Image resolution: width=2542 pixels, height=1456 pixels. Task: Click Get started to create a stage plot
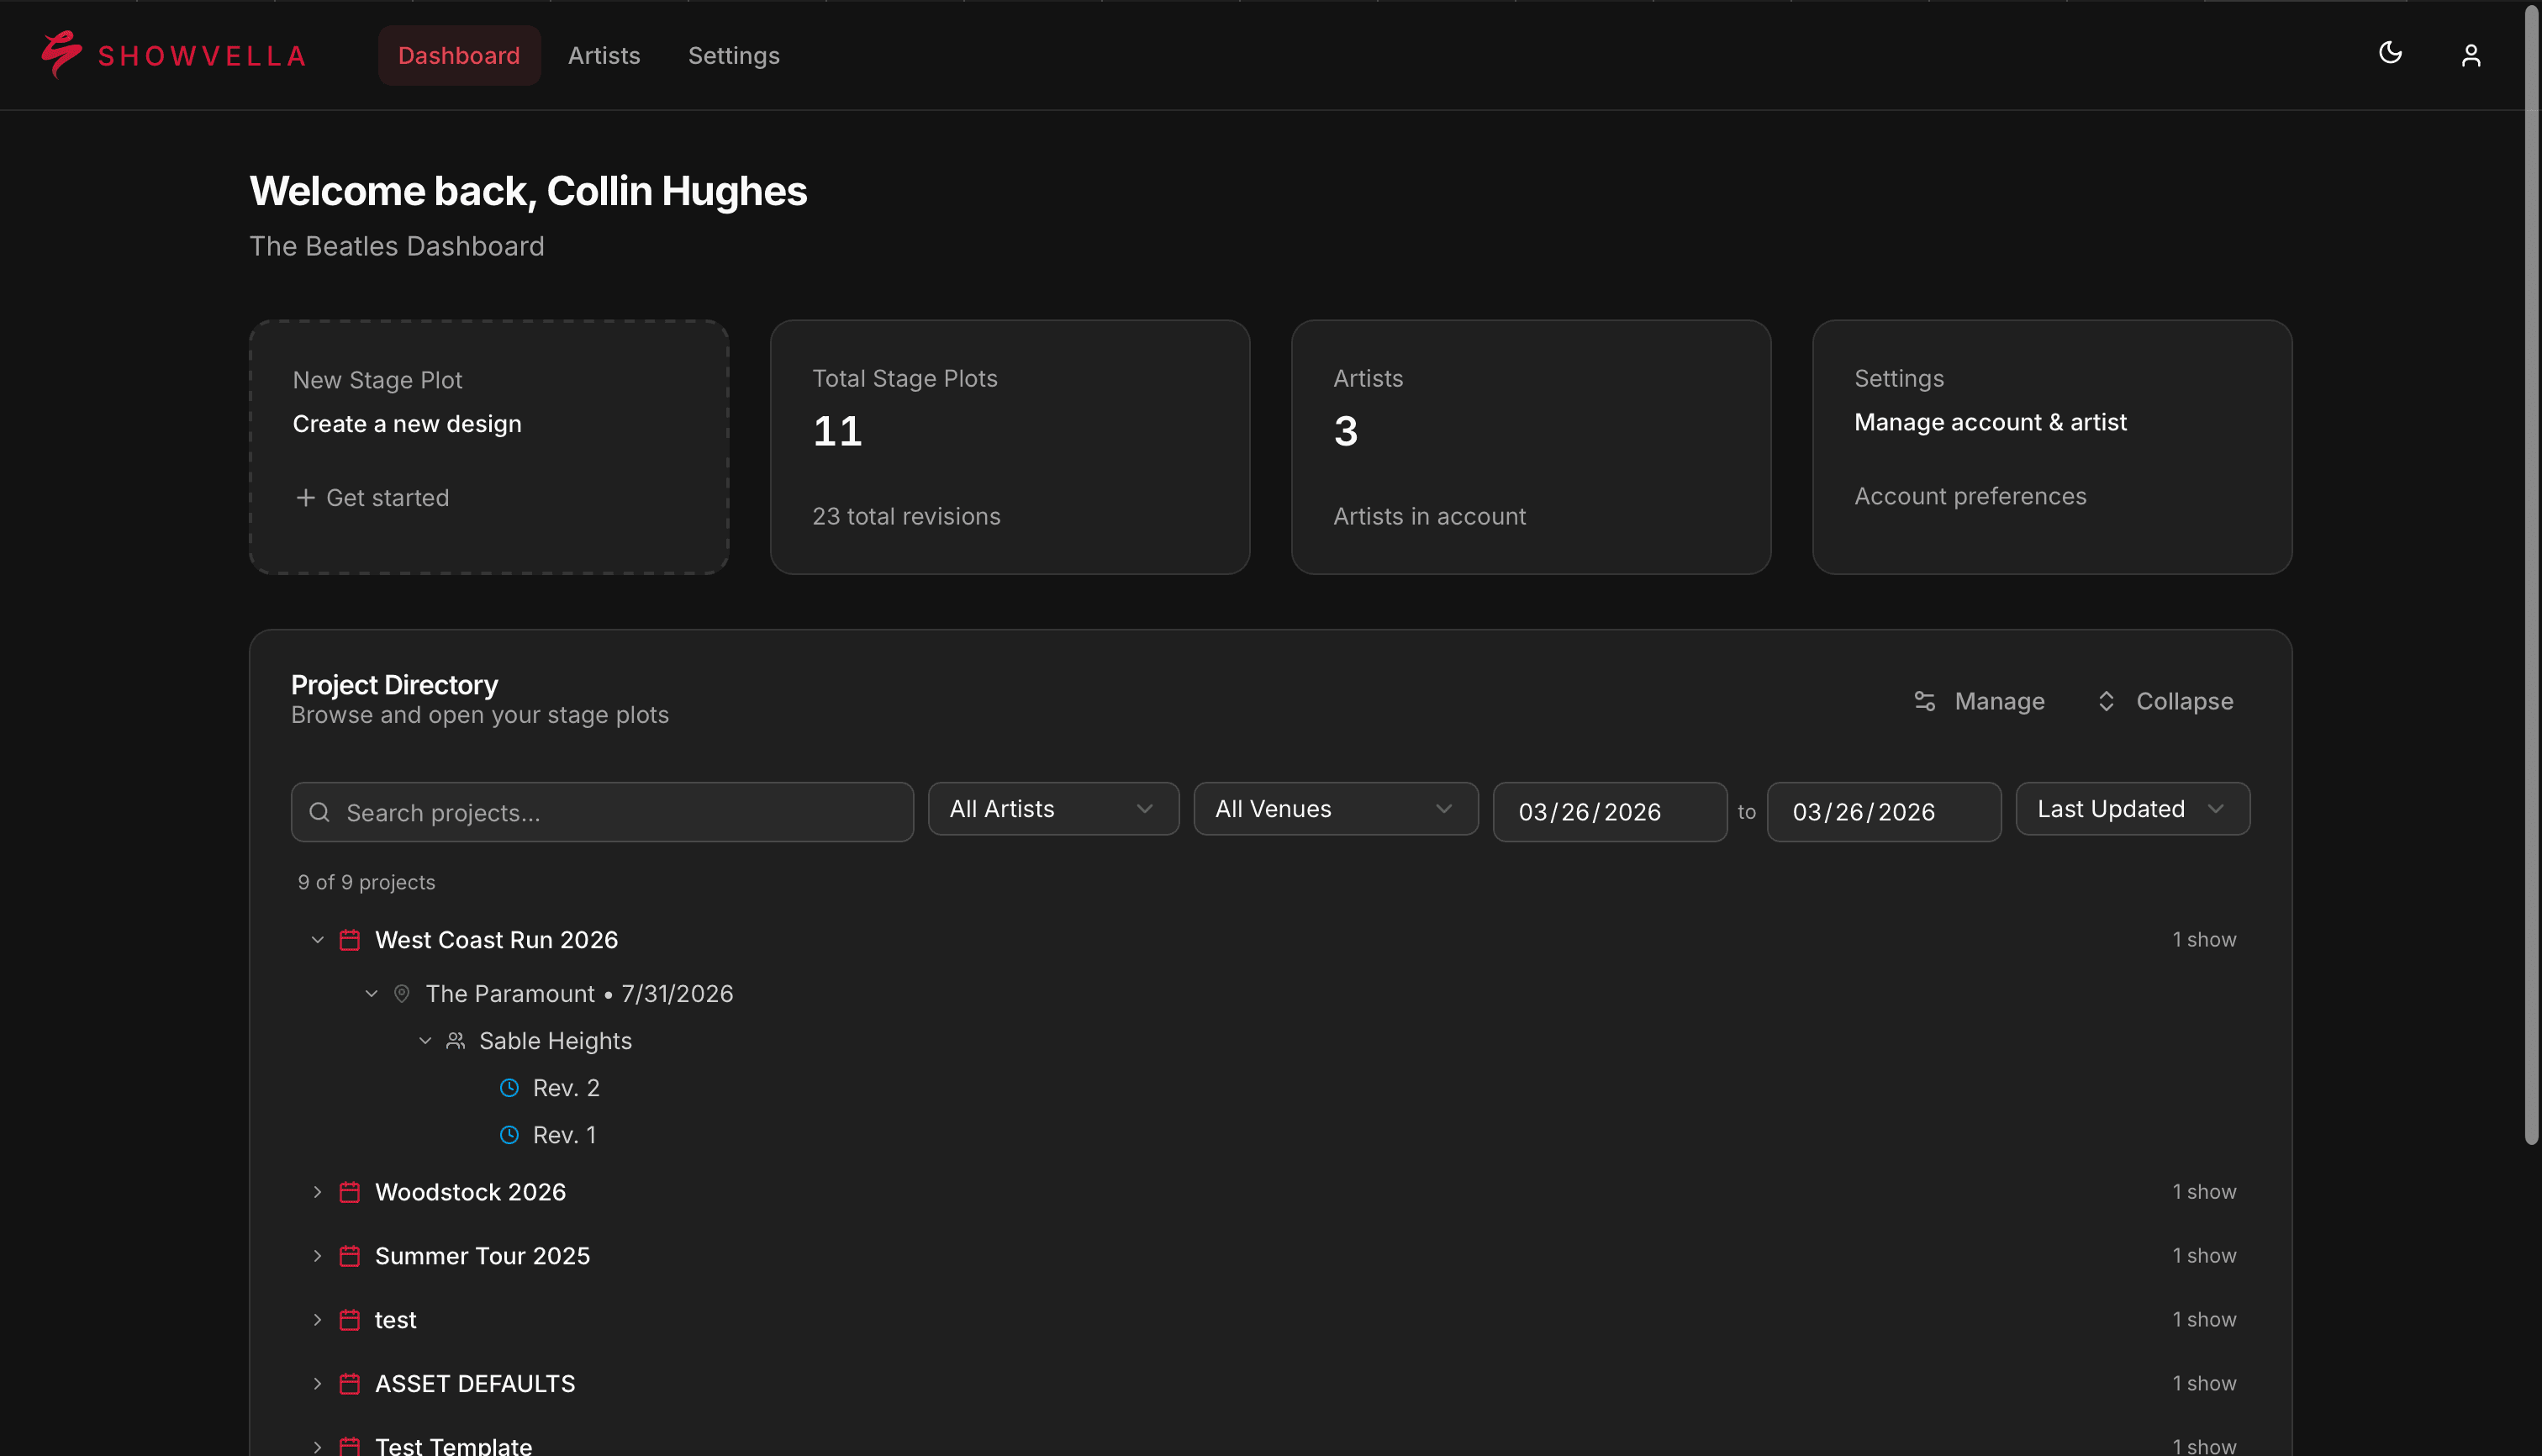[x=372, y=497]
